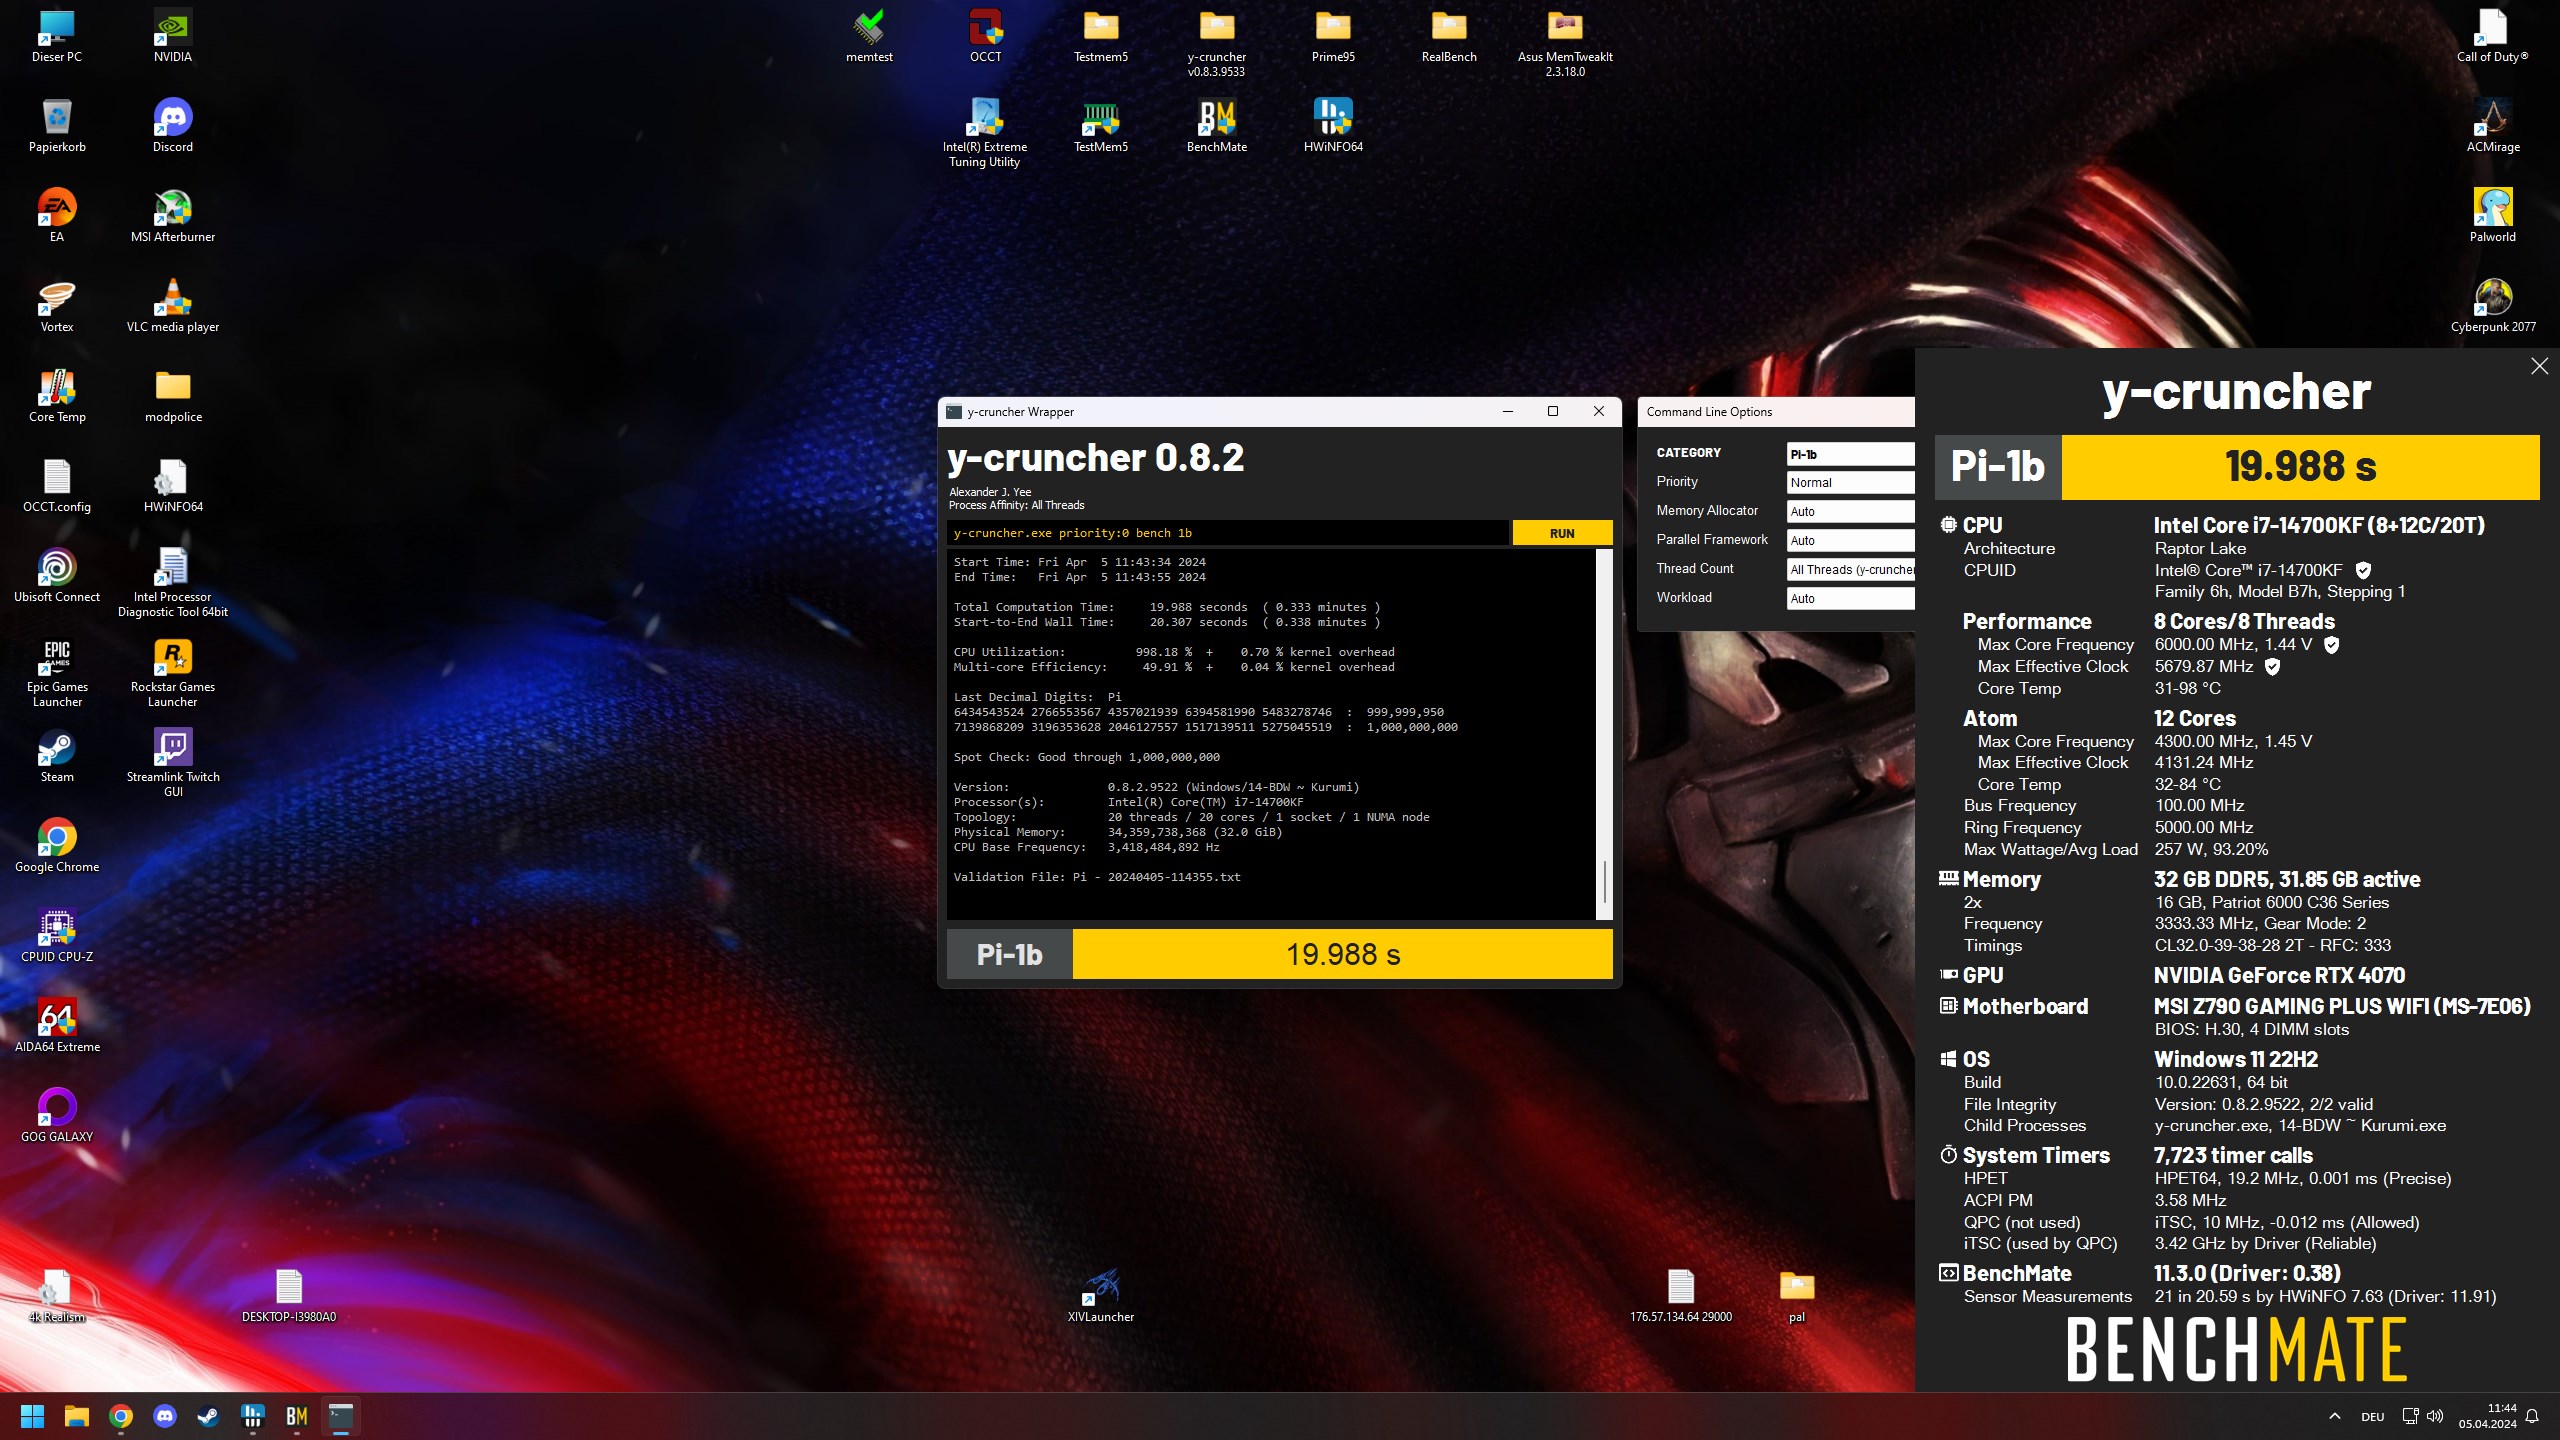
Task: Click the BenchMate taskbar icon
Action: tap(297, 1416)
